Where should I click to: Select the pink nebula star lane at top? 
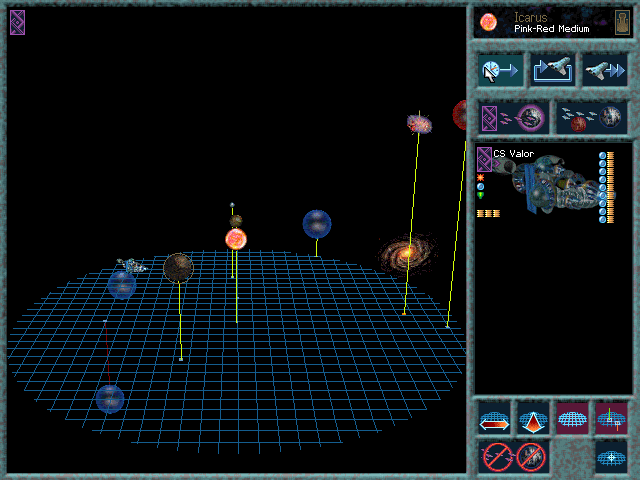coord(419,124)
